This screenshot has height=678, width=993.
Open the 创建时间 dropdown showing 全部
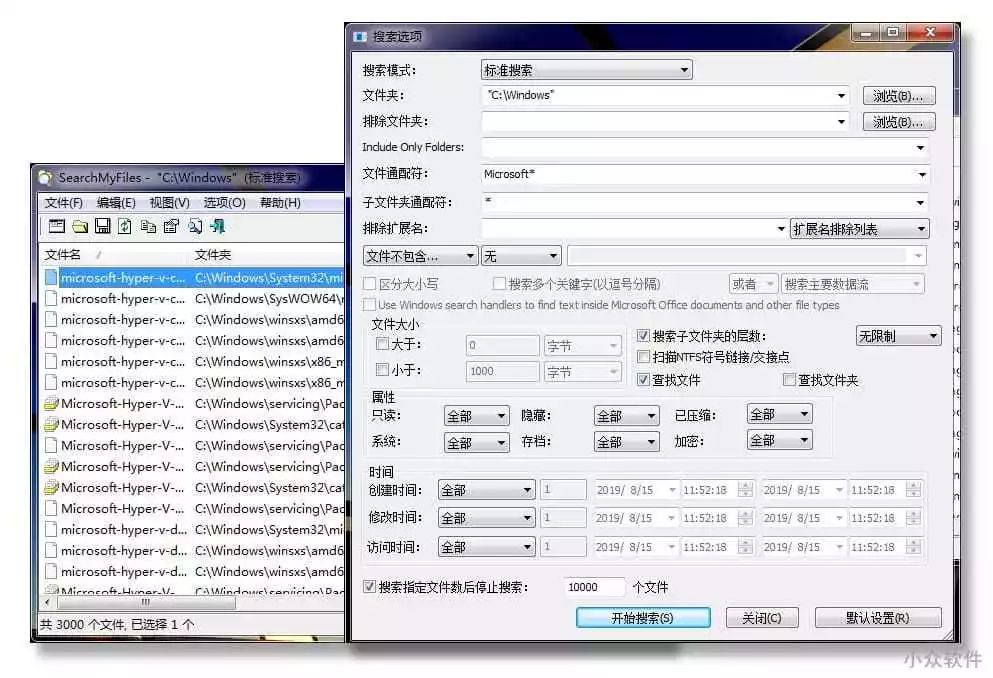pos(486,490)
